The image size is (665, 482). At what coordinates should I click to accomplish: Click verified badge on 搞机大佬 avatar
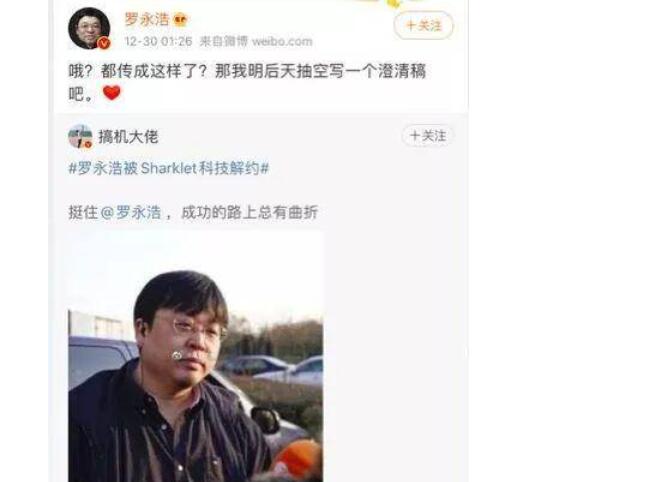click(88, 145)
